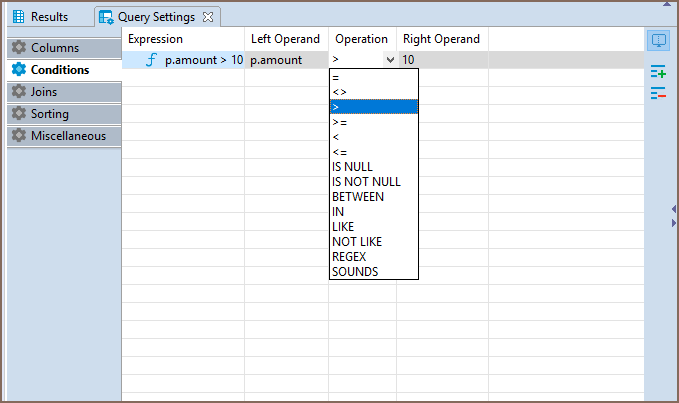The width and height of the screenshot is (679, 403).
Task: Select the BETWEEN operator from the list
Action: [x=358, y=197]
